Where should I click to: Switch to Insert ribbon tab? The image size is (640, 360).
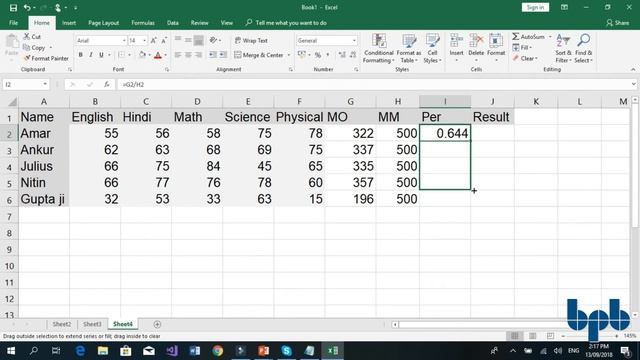pyautogui.click(x=69, y=23)
